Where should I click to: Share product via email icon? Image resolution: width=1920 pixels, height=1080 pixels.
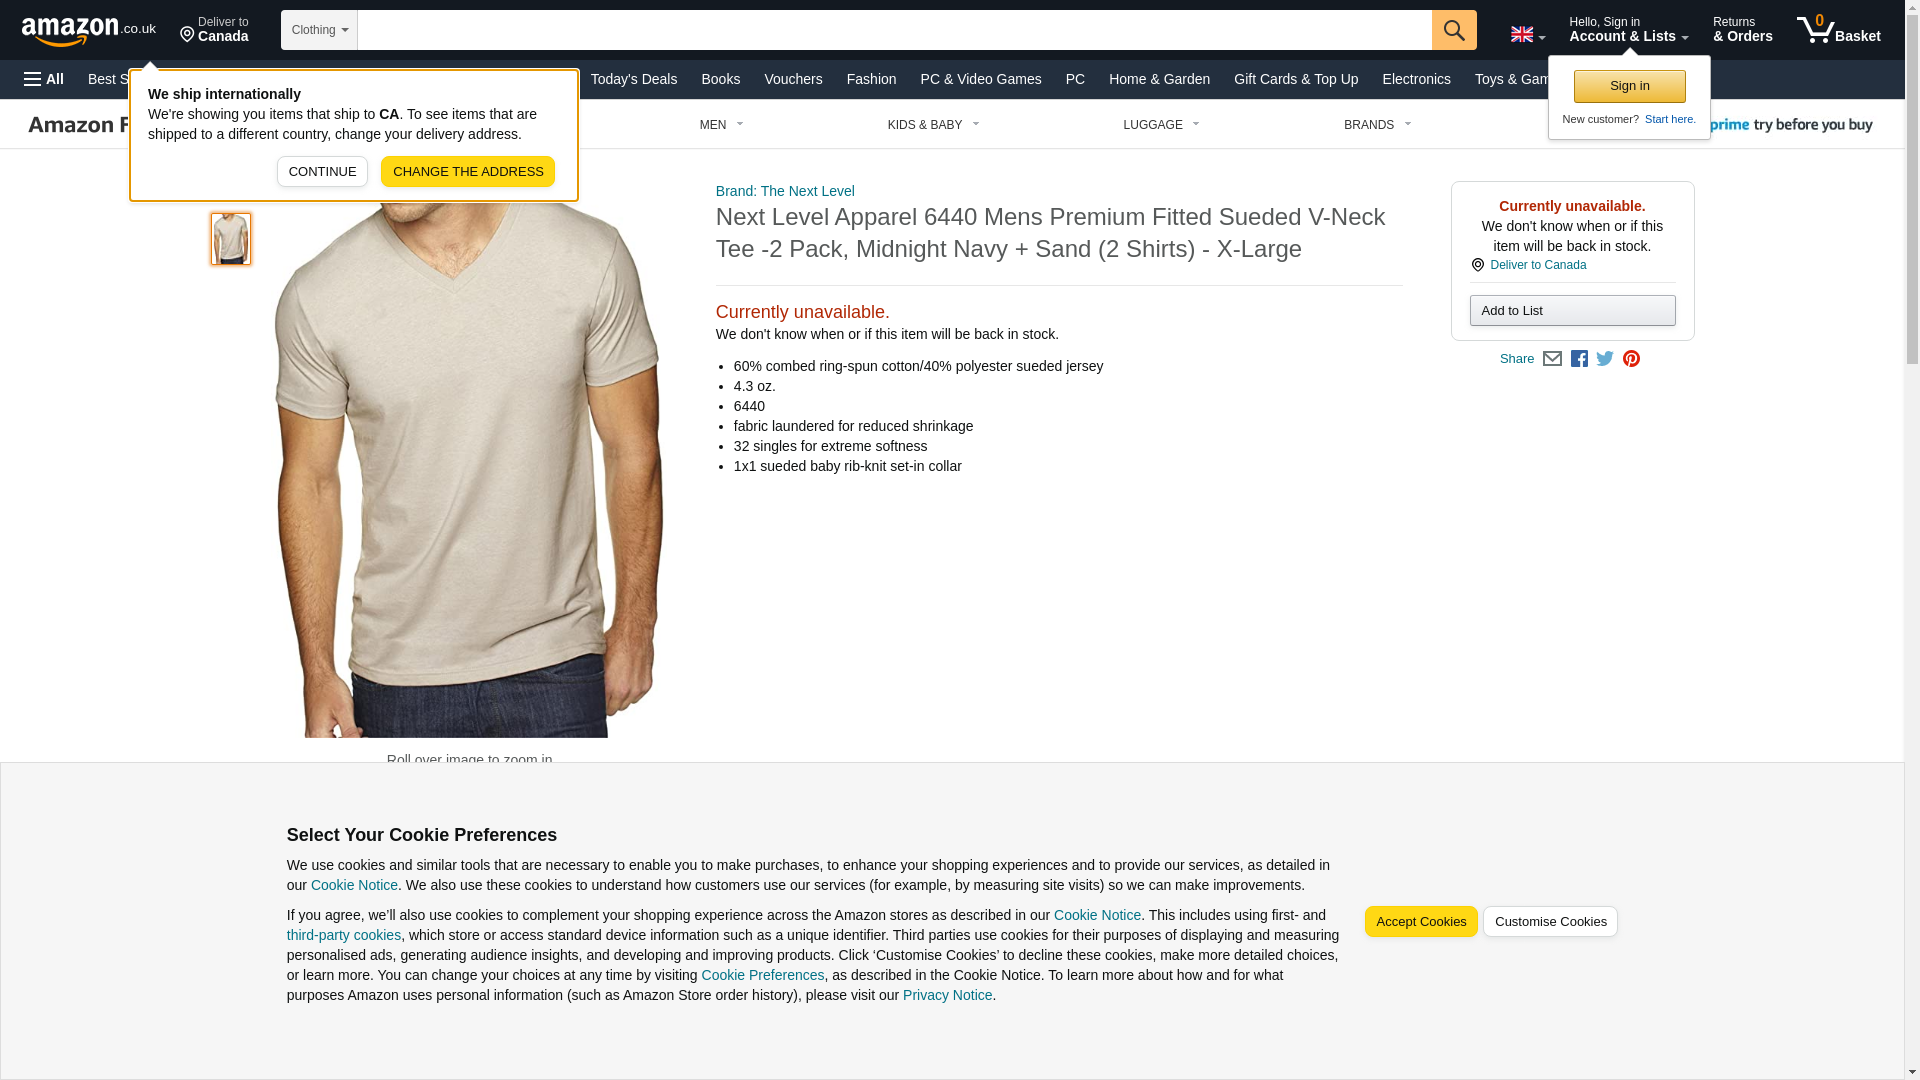(1552, 359)
